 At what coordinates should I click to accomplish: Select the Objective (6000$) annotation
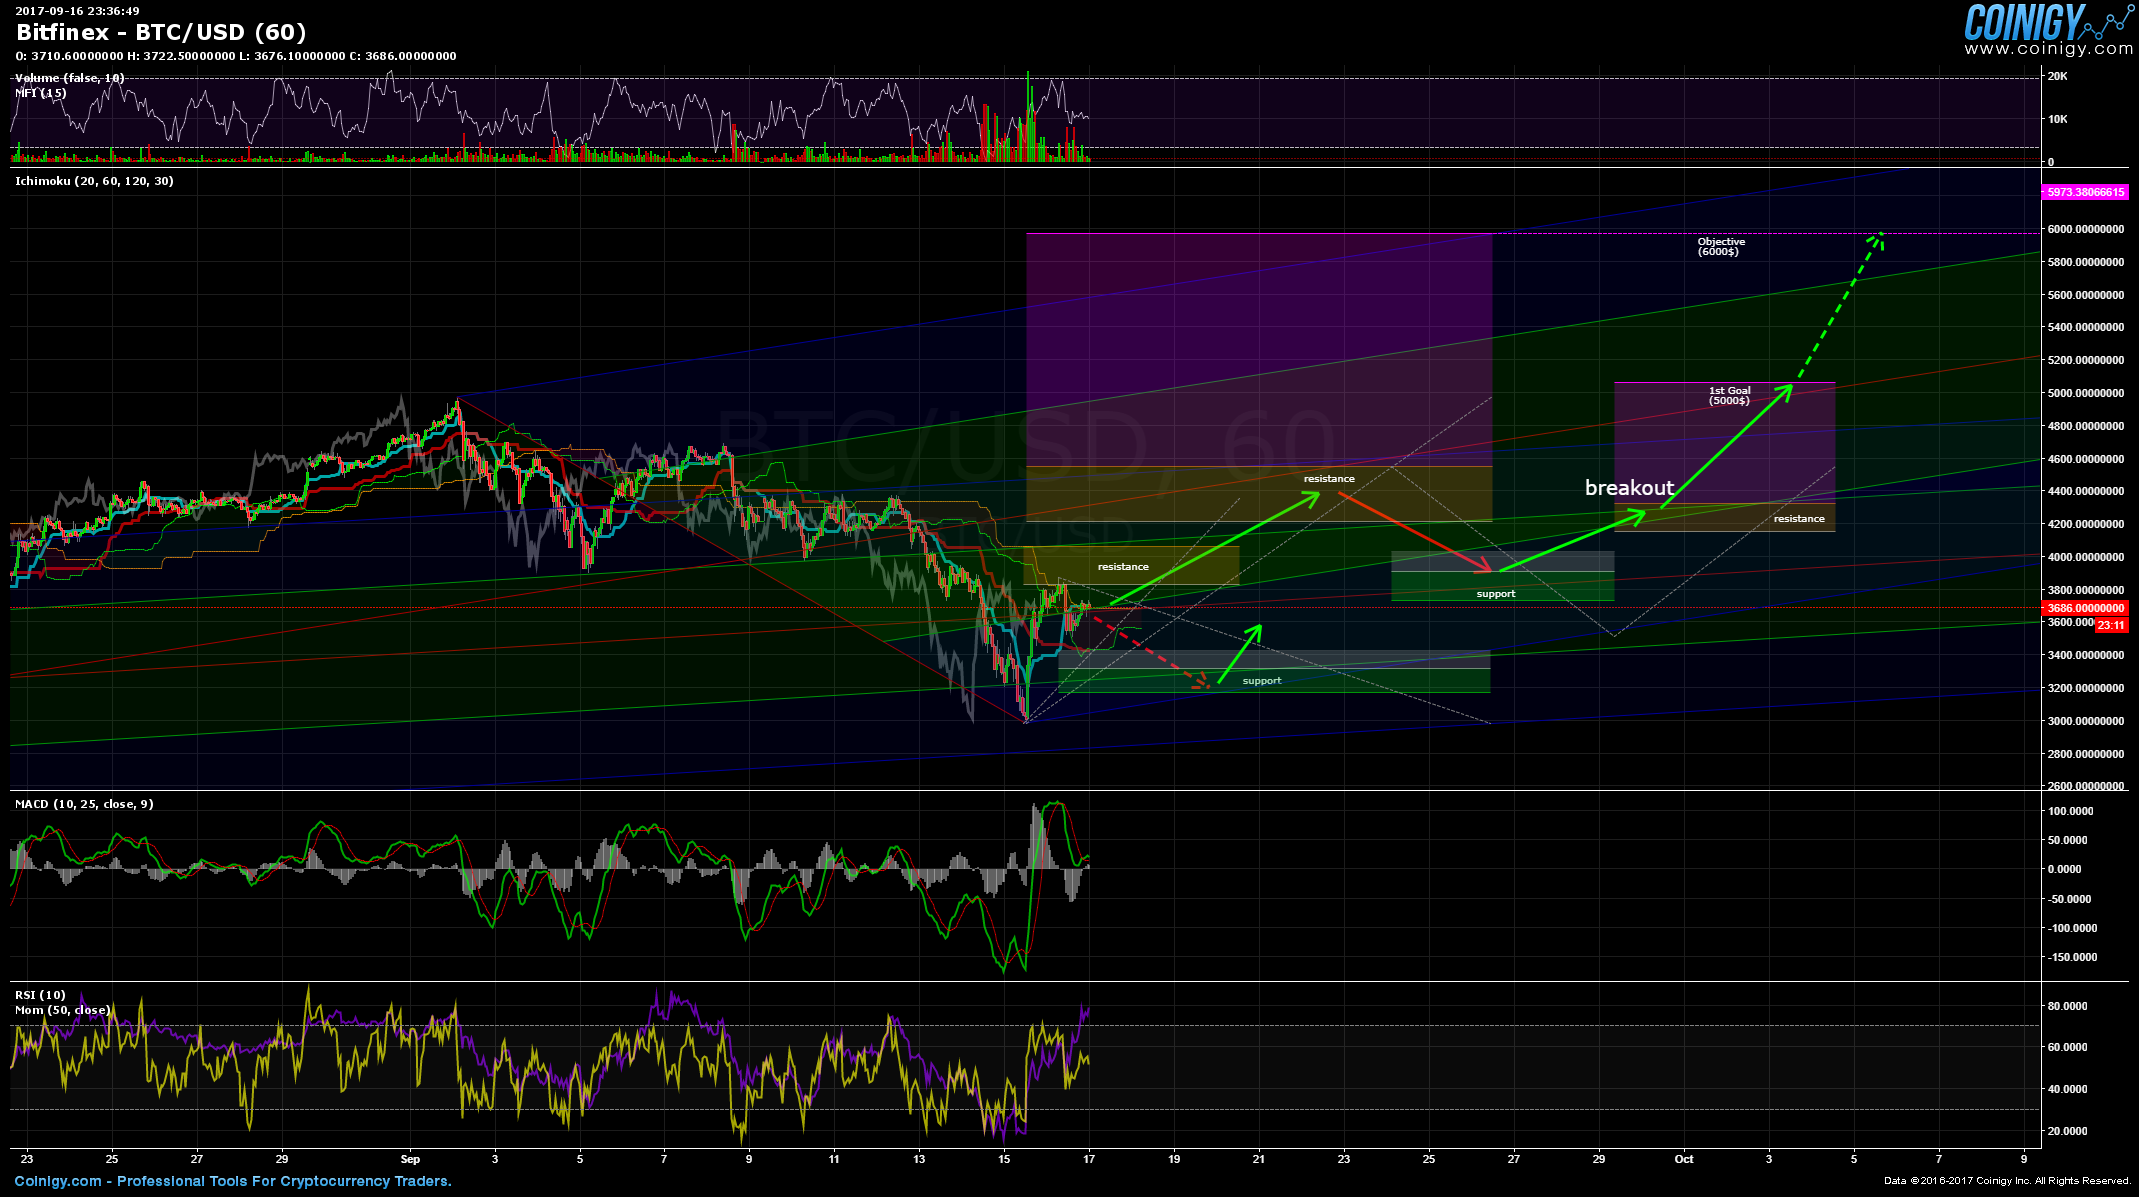(x=1720, y=247)
